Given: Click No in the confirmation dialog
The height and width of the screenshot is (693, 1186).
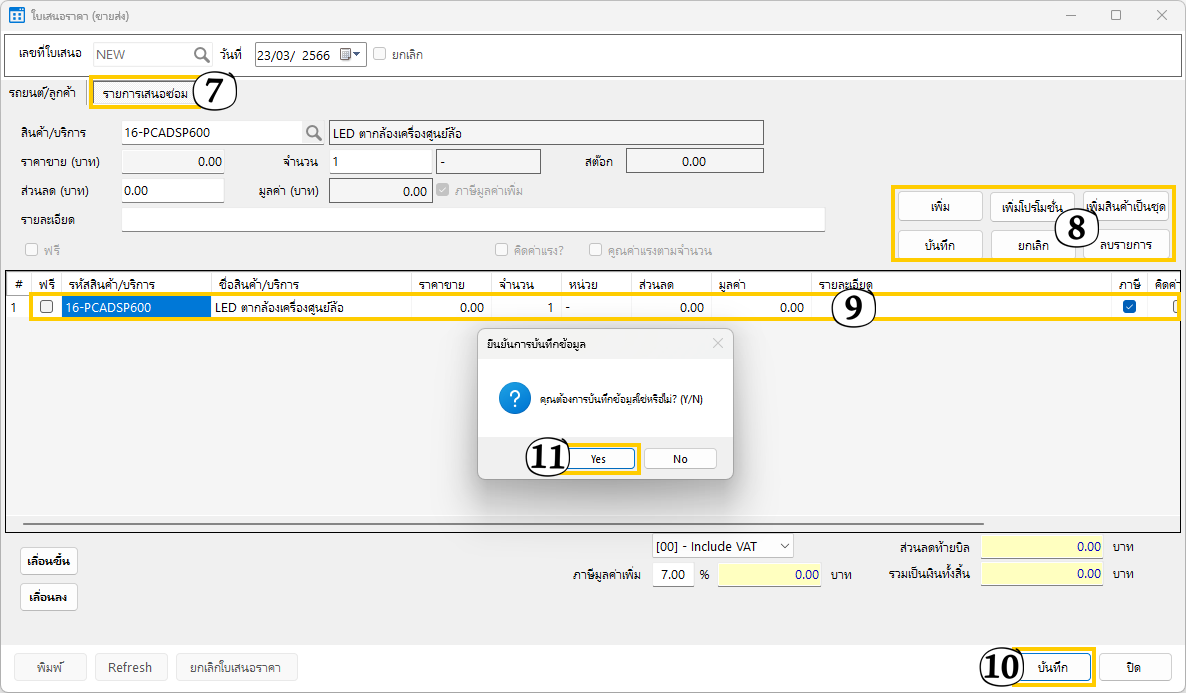Looking at the screenshot, I should [x=680, y=459].
